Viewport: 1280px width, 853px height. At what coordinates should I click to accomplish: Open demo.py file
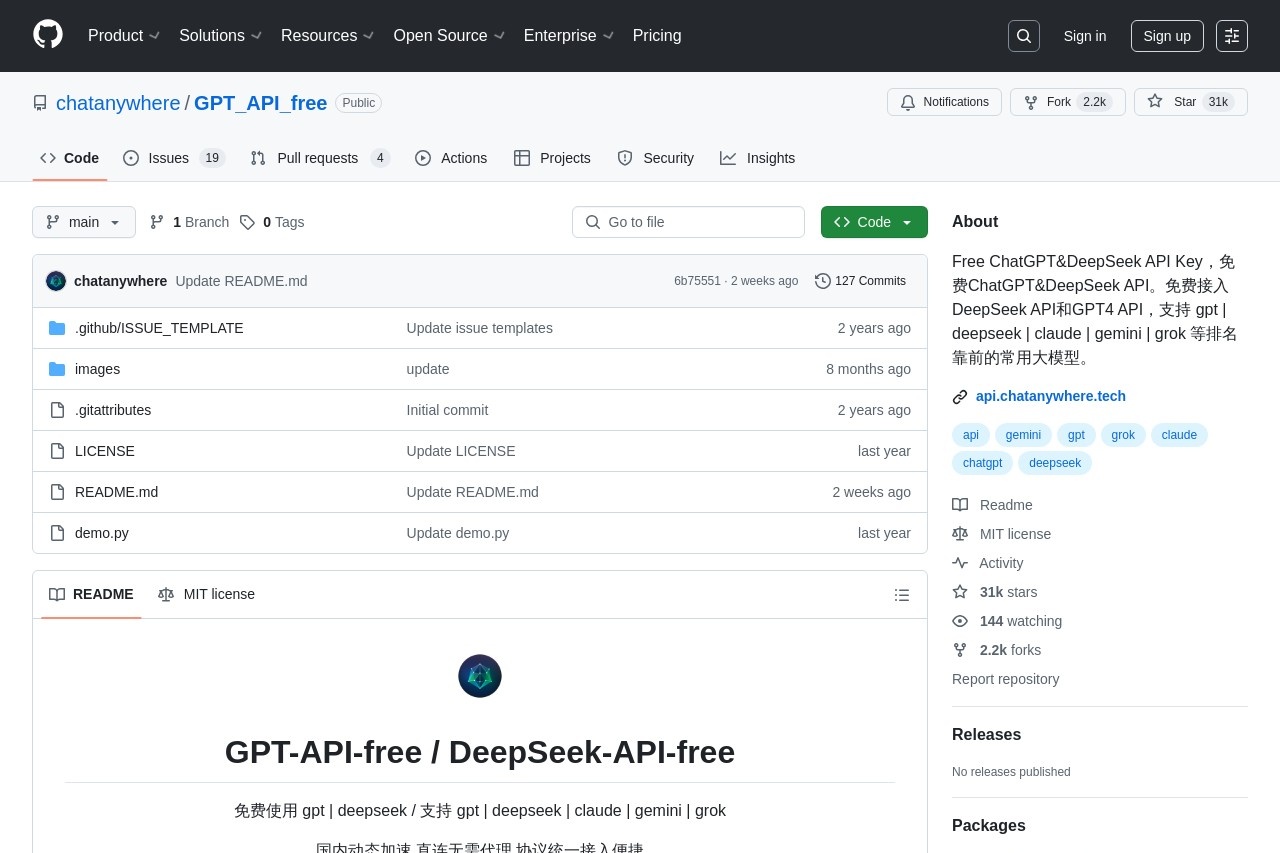tap(102, 533)
